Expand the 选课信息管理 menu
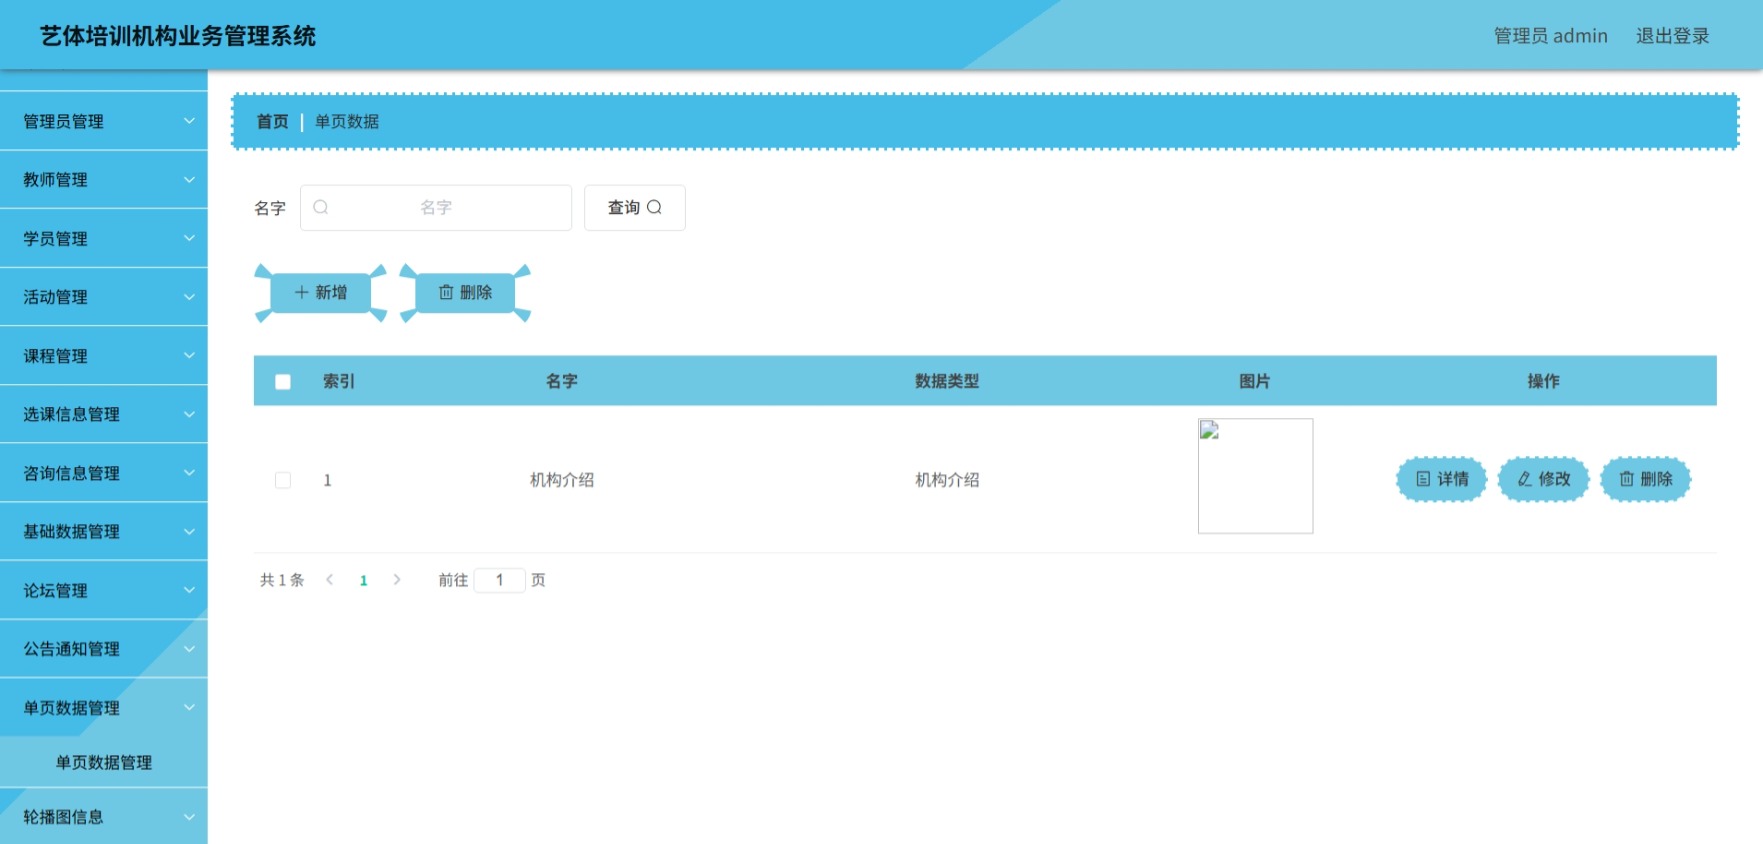The width and height of the screenshot is (1763, 844). click(104, 414)
